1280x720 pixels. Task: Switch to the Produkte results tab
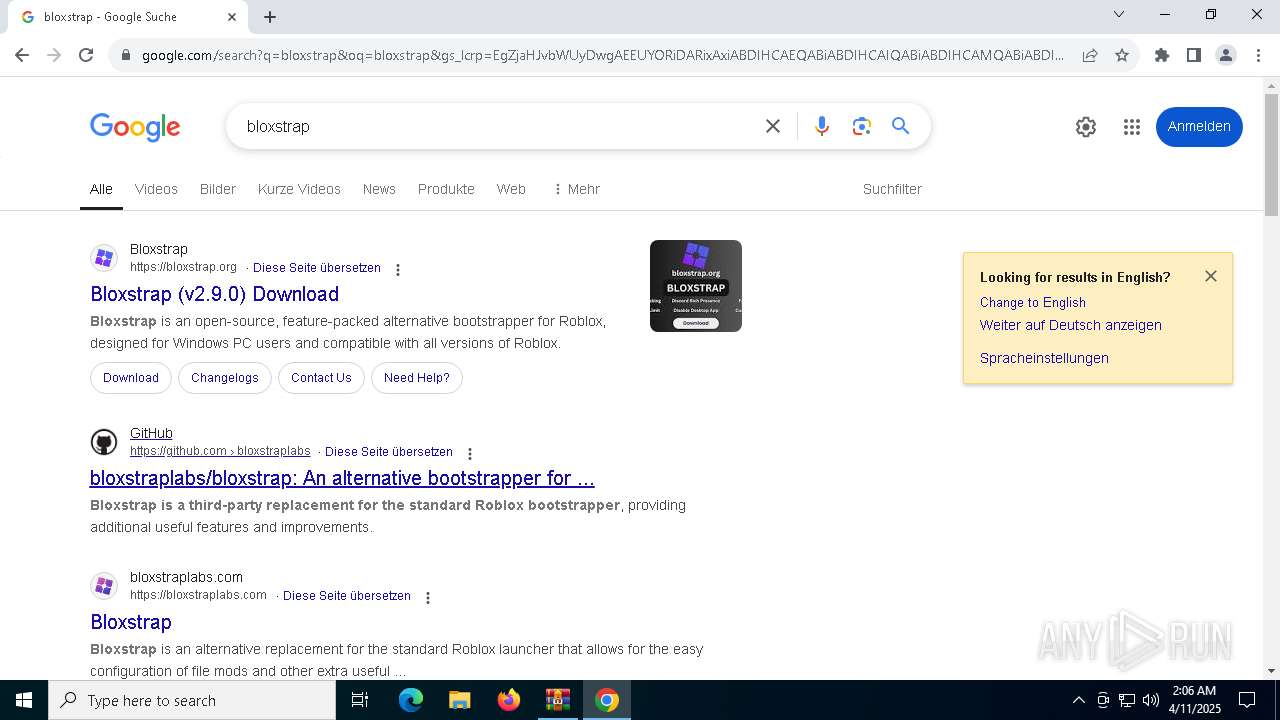point(446,189)
